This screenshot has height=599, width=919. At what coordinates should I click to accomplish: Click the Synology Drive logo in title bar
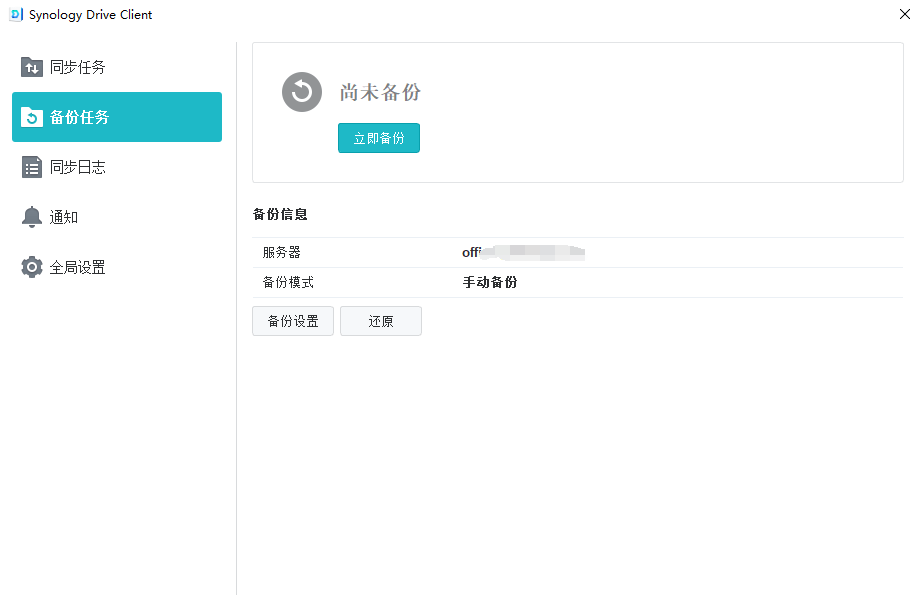(15, 15)
